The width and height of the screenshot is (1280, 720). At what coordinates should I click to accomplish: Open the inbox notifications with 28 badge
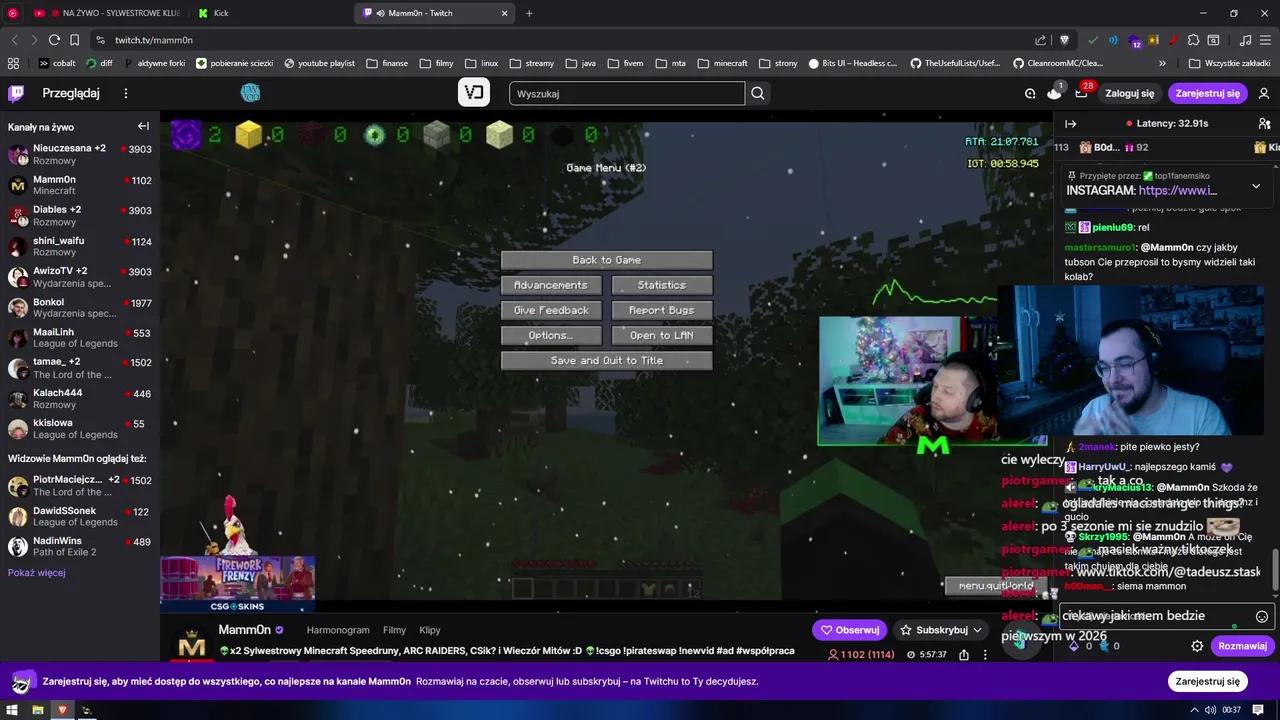[1082, 92]
